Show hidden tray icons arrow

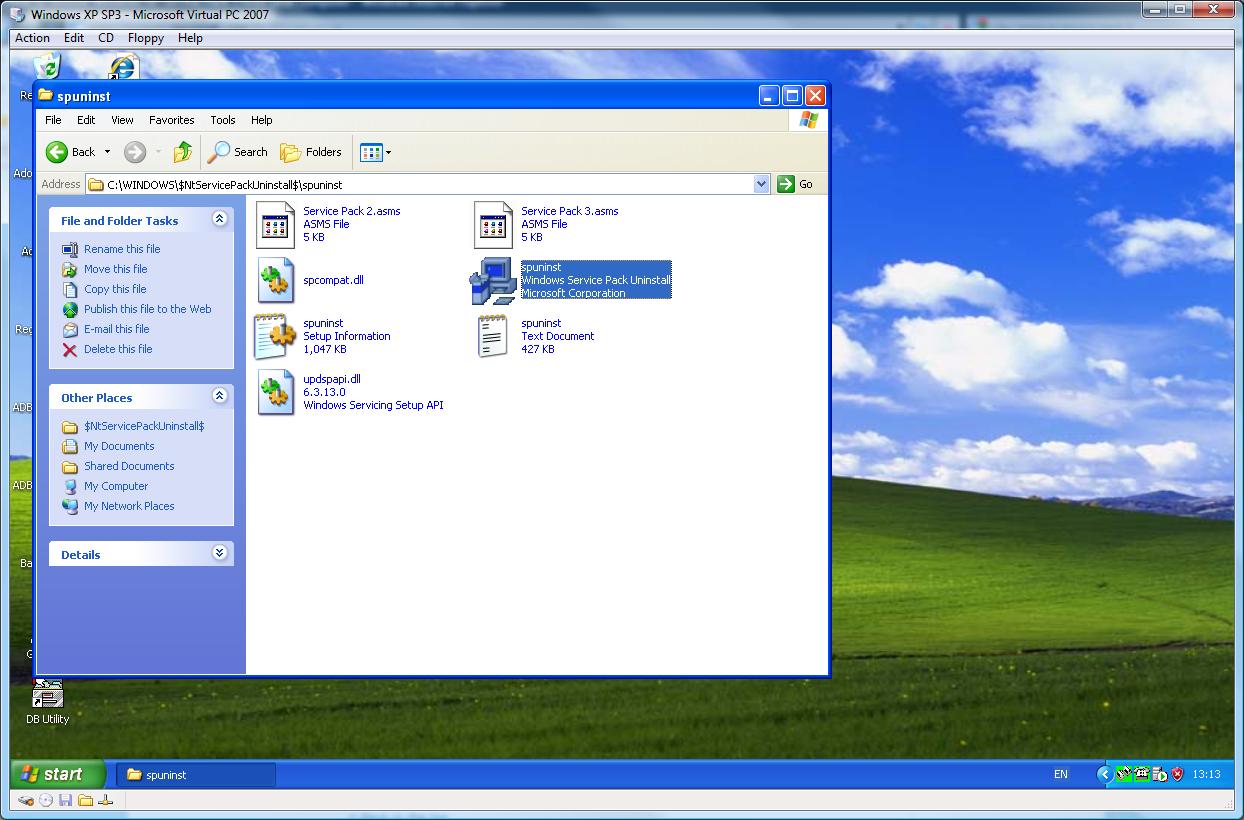coord(1104,774)
